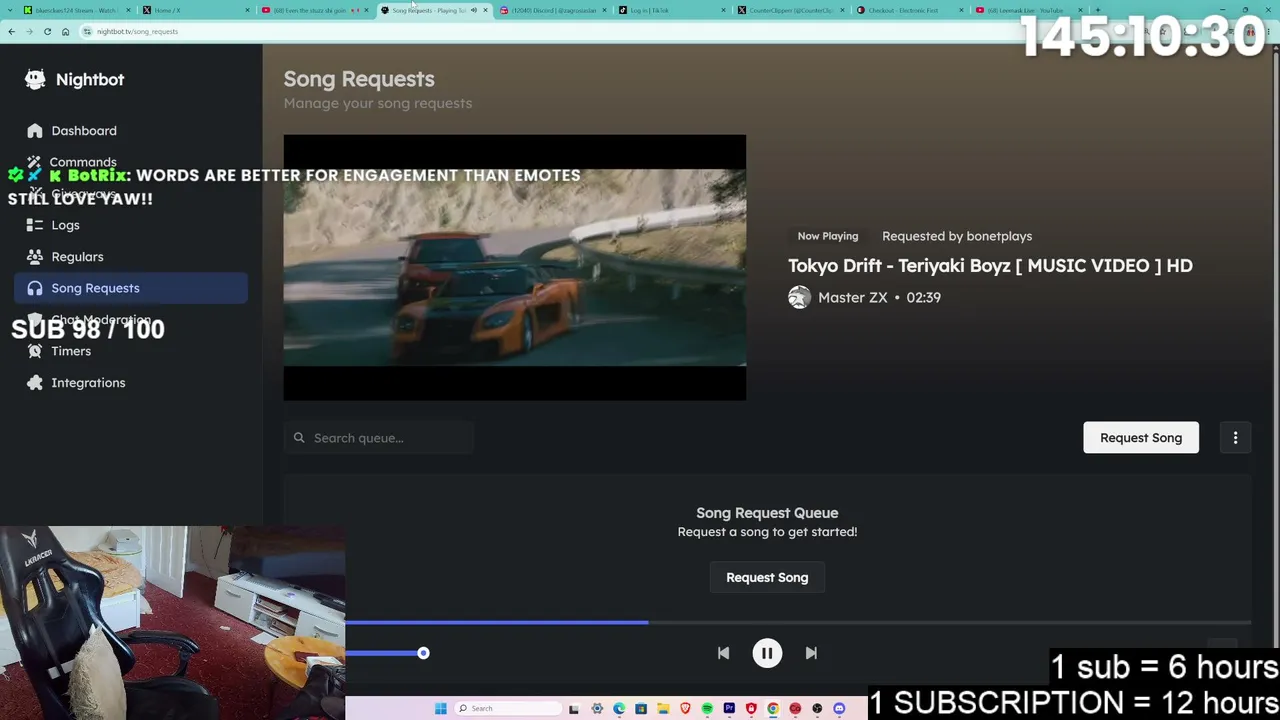Click the Song Requests headphones icon

click(35, 288)
